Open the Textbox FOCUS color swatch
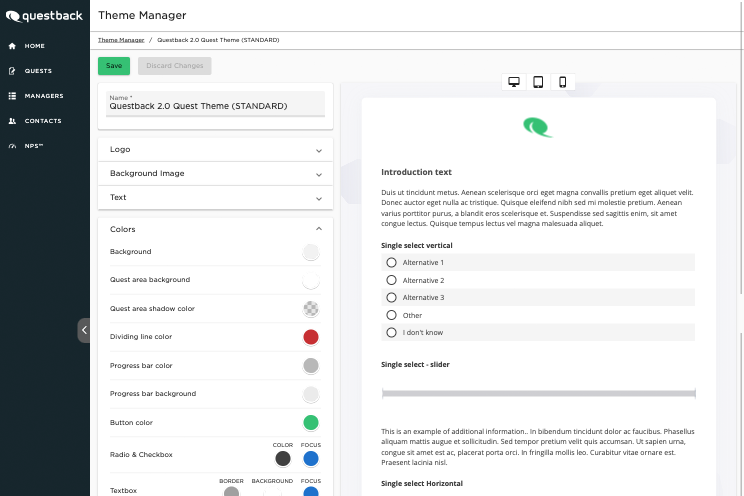This screenshot has width=744, height=496. (x=311, y=491)
